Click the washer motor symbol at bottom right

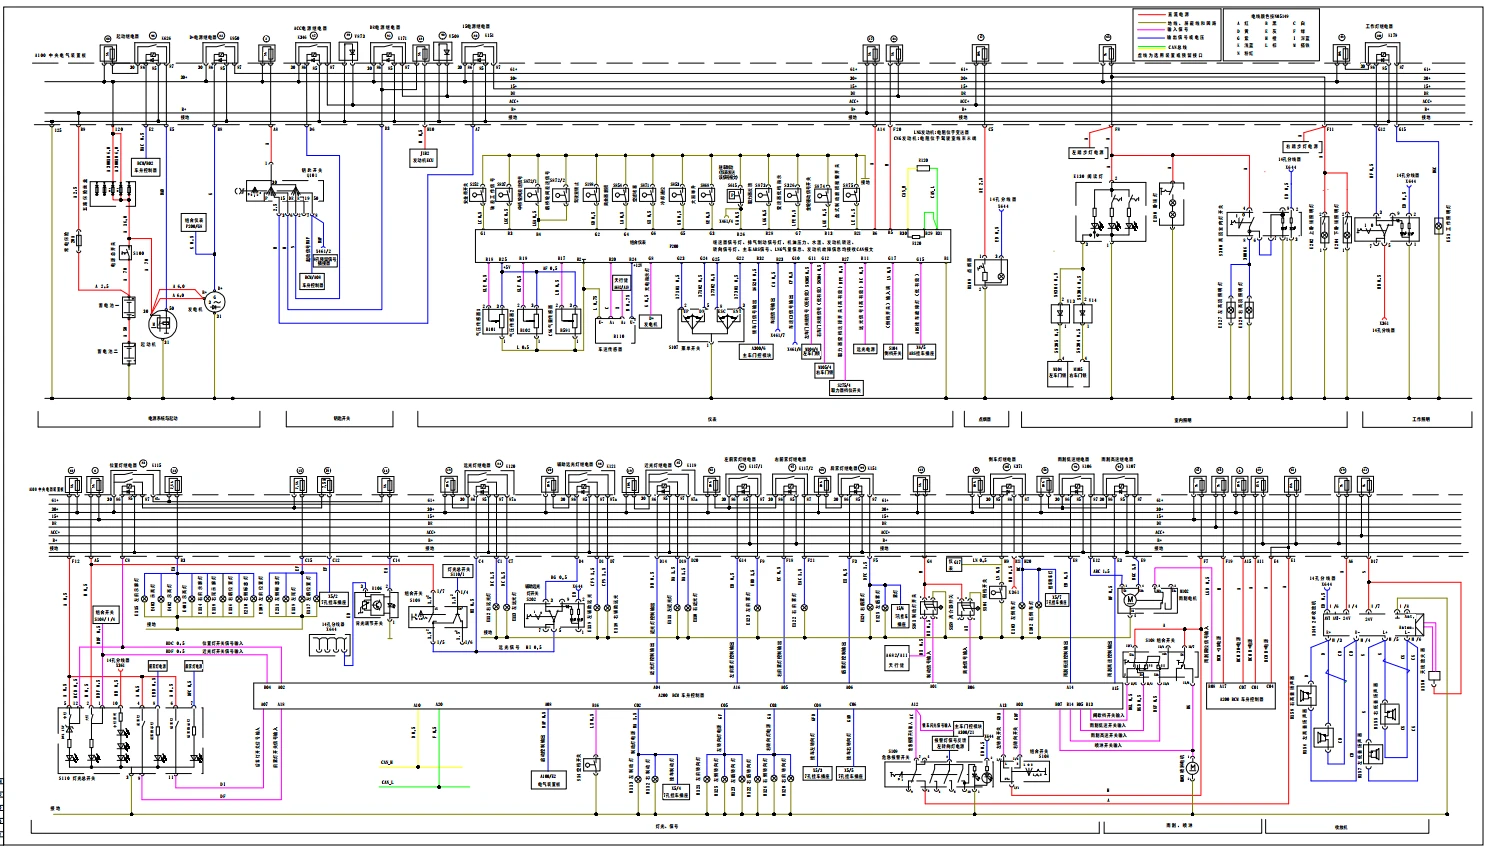[1192, 768]
